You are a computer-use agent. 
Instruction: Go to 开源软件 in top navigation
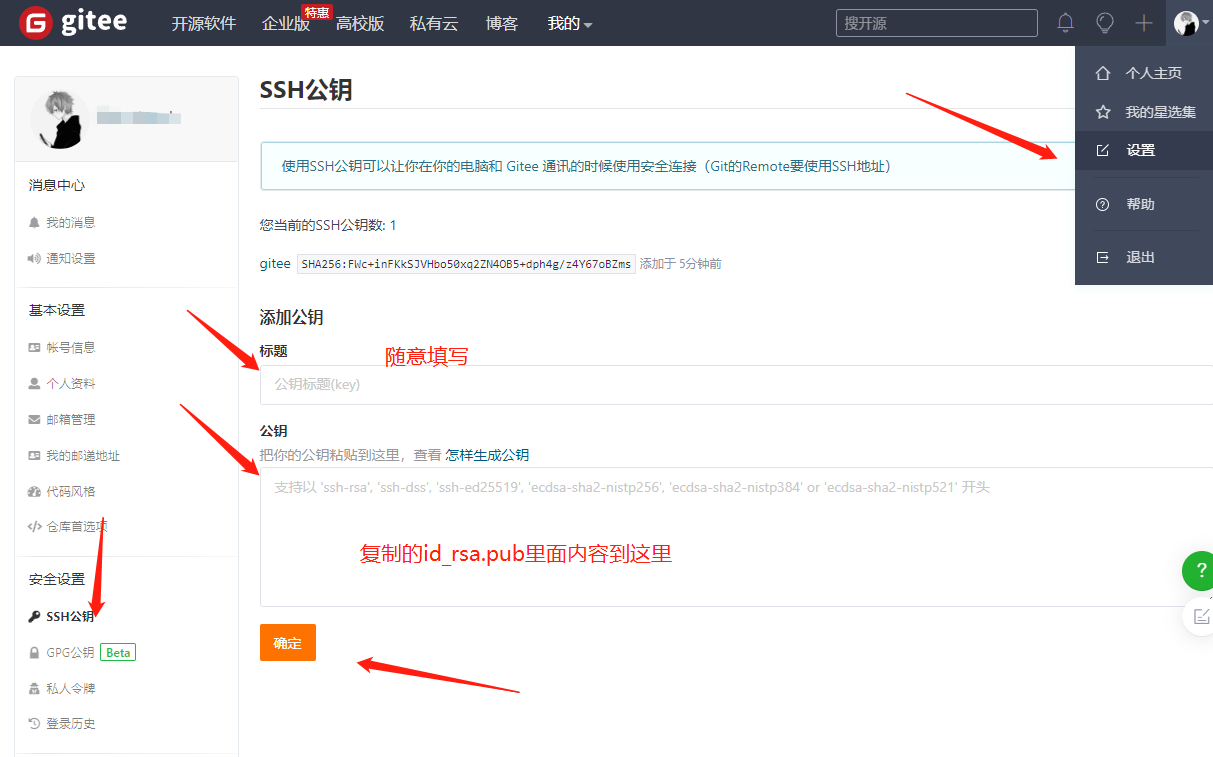pyautogui.click(x=204, y=23)
